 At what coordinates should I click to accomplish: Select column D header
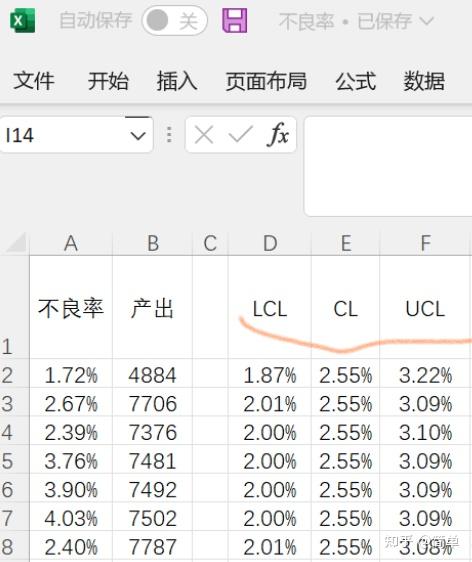(270, 243)
